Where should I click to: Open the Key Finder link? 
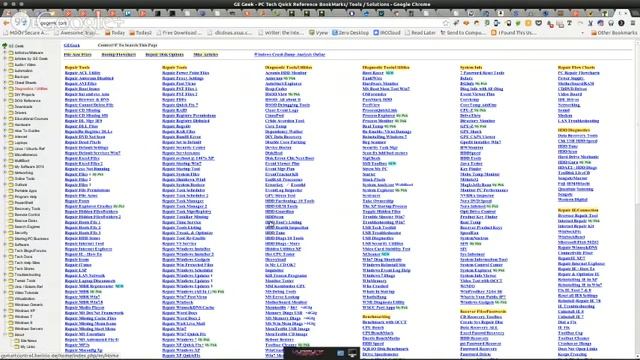[x=471, y=169]
